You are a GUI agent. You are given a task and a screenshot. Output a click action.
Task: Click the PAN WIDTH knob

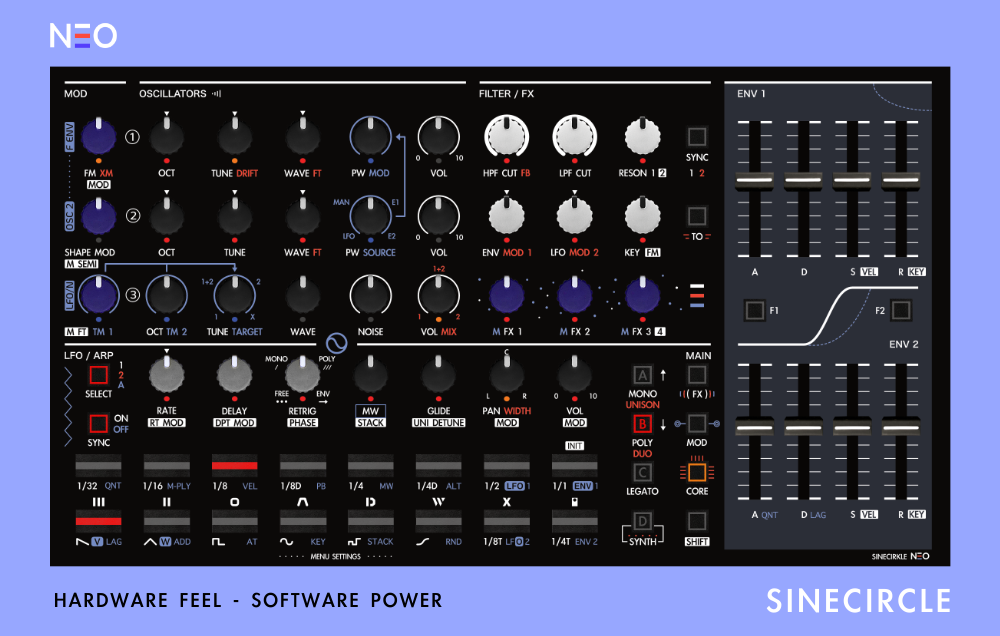[x=506, y=374]
